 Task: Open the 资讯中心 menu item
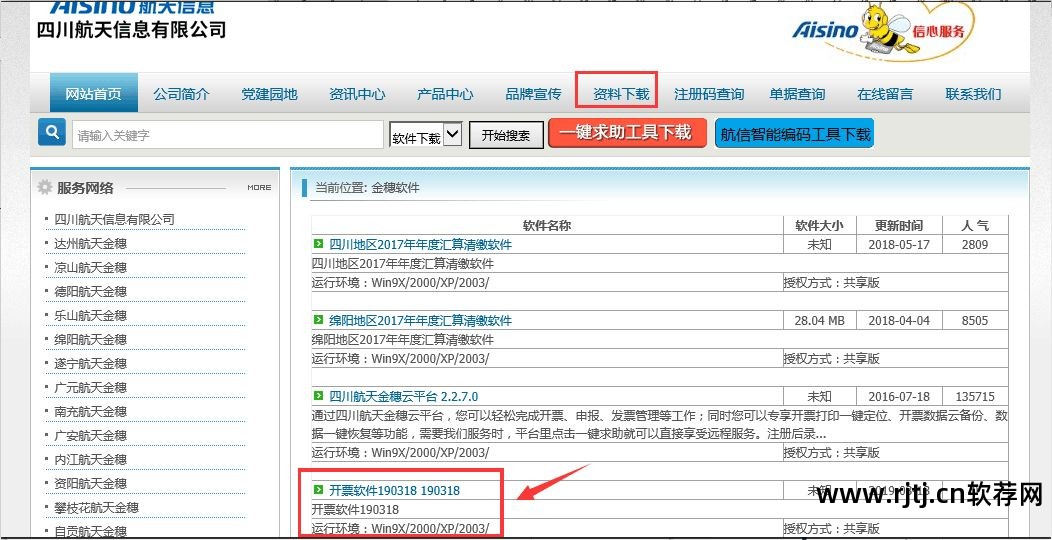(357, 94)
